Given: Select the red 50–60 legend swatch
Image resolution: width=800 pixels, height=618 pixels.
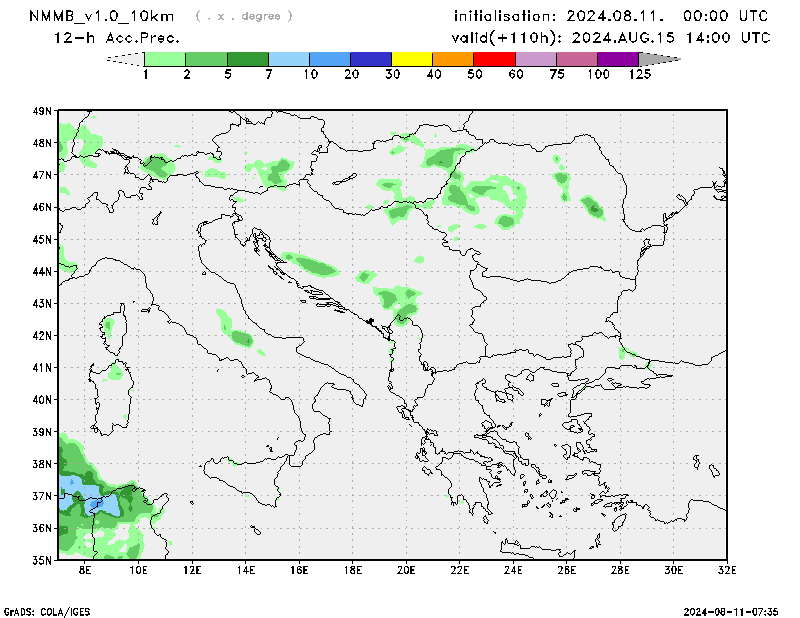Looking at the screenshot, I should point(495,59).
